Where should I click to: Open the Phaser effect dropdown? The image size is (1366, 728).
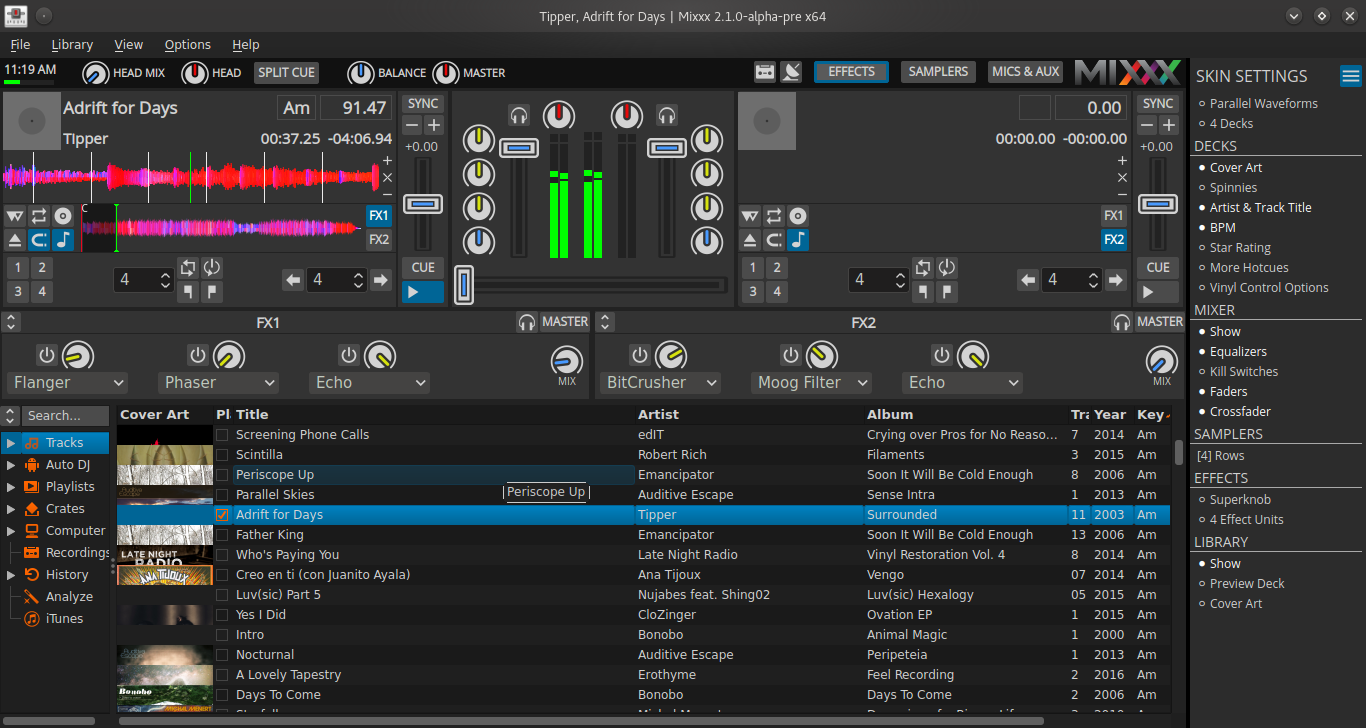coord(218,383)
